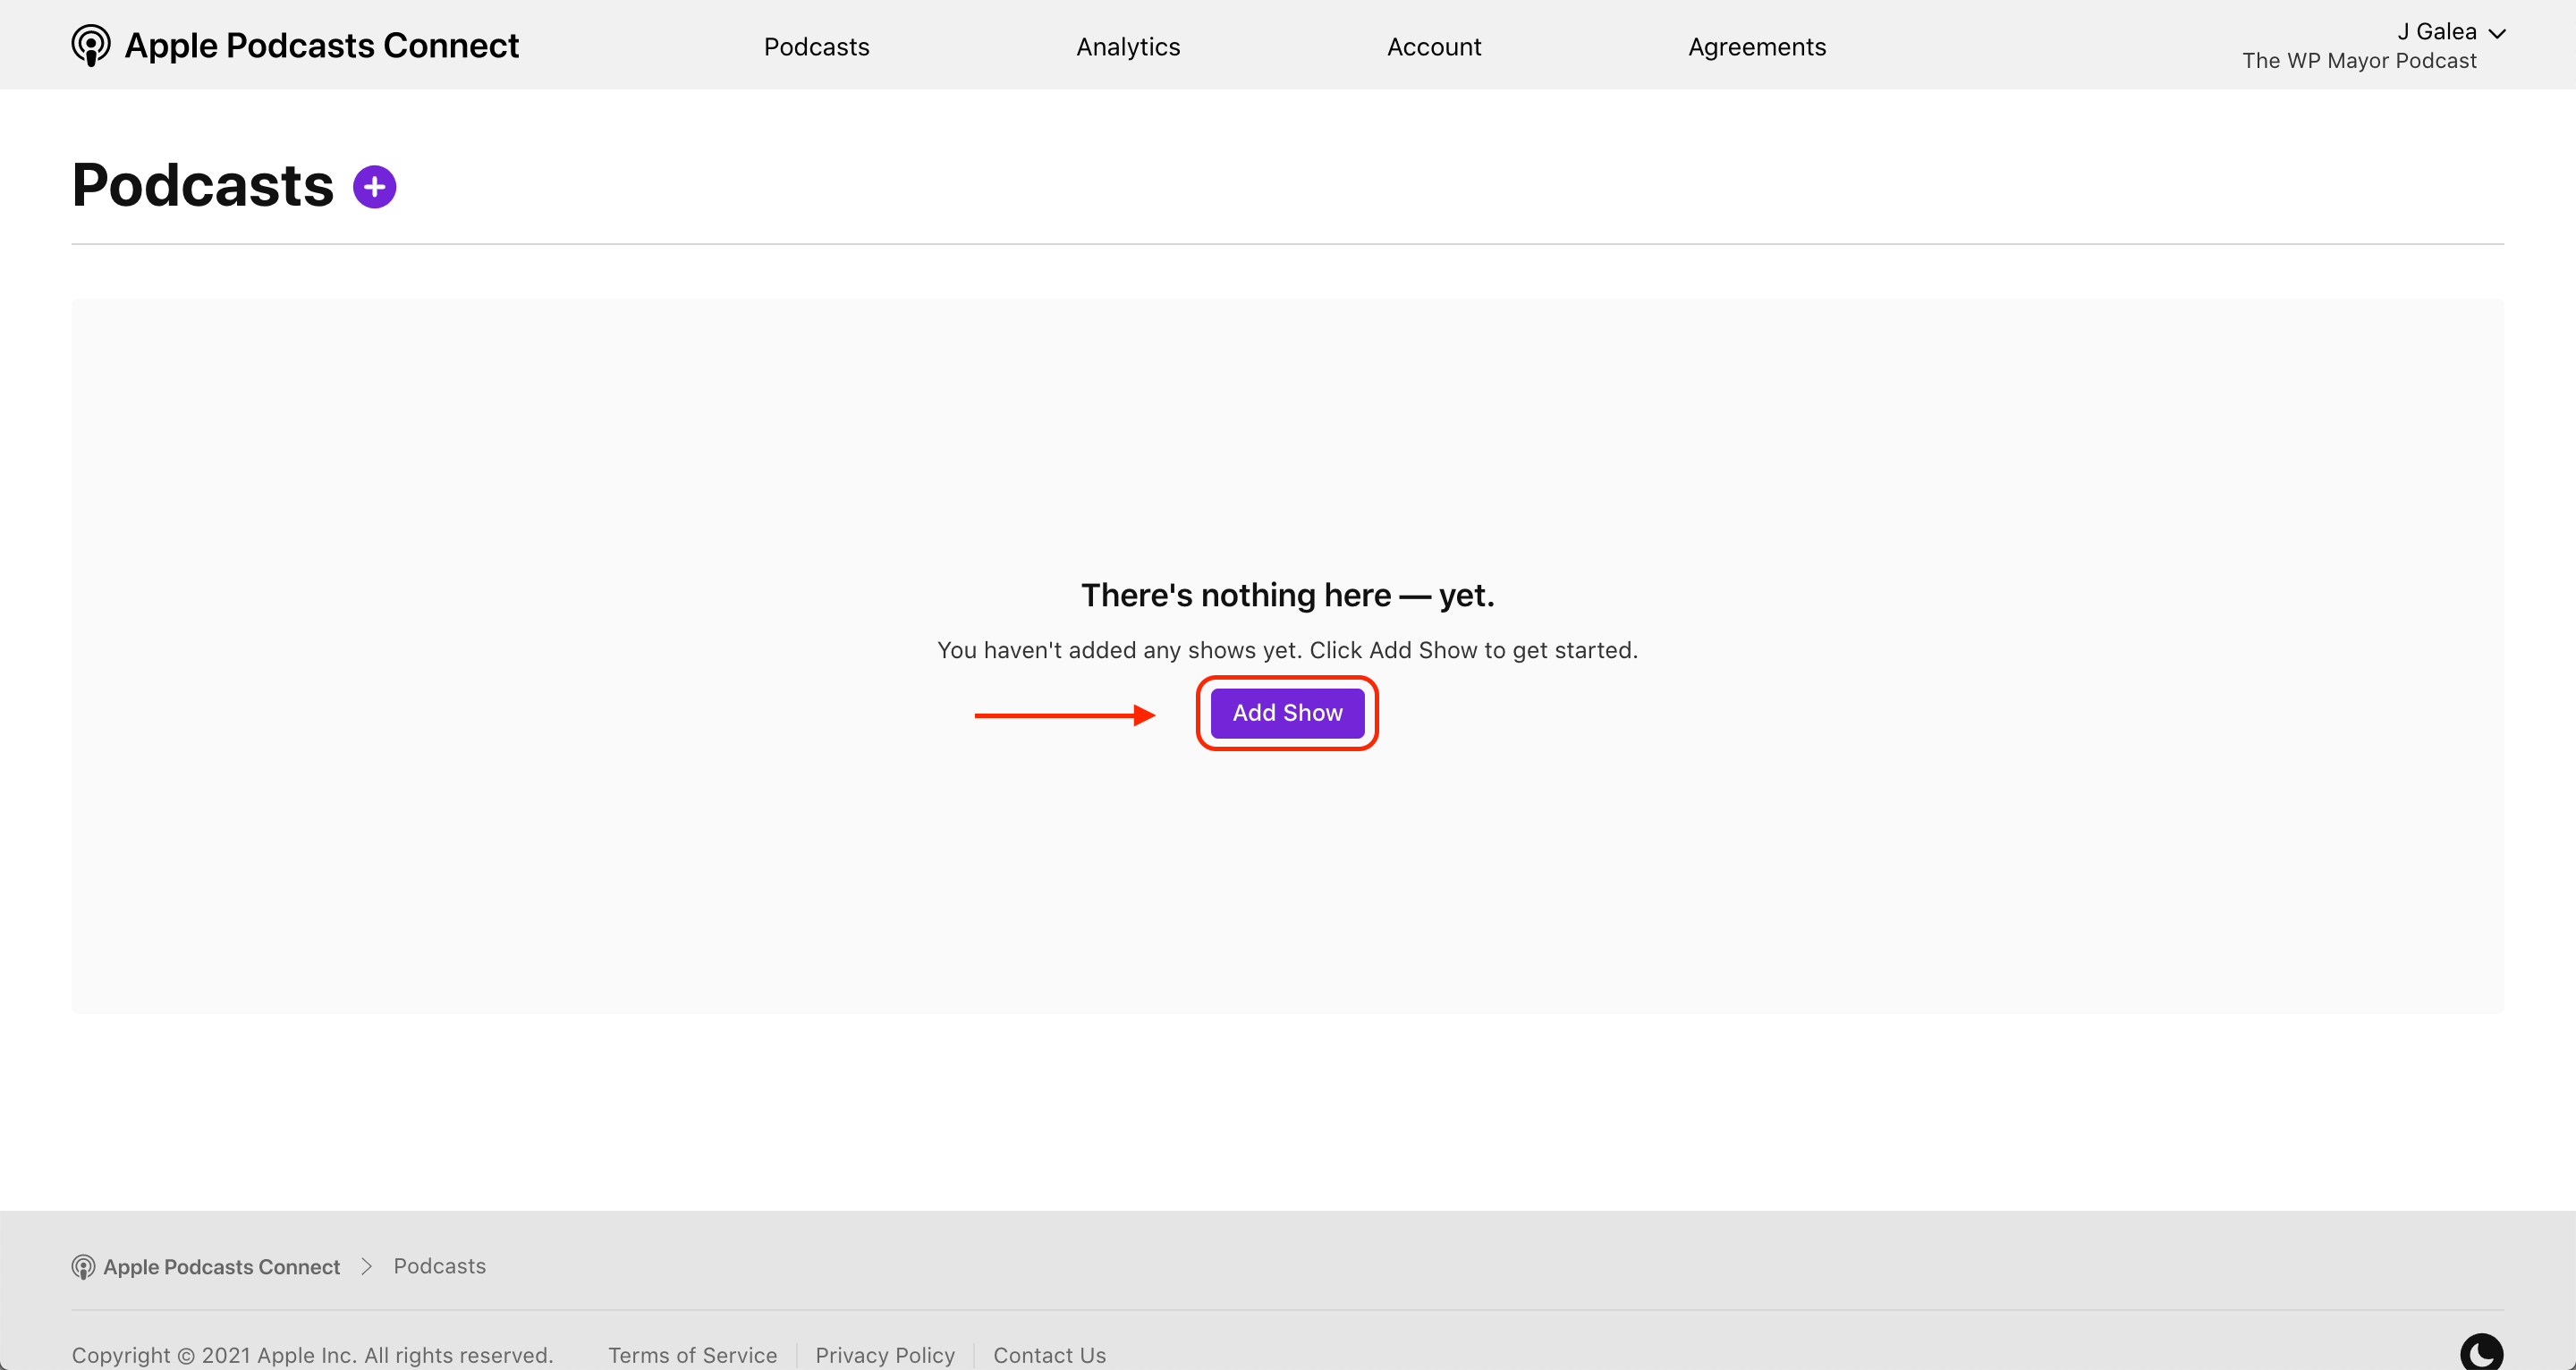Click the podcast icon in footer breadcrumb
The height and width of the screenshot is (1370, 2576).
tap(83, 1267)
